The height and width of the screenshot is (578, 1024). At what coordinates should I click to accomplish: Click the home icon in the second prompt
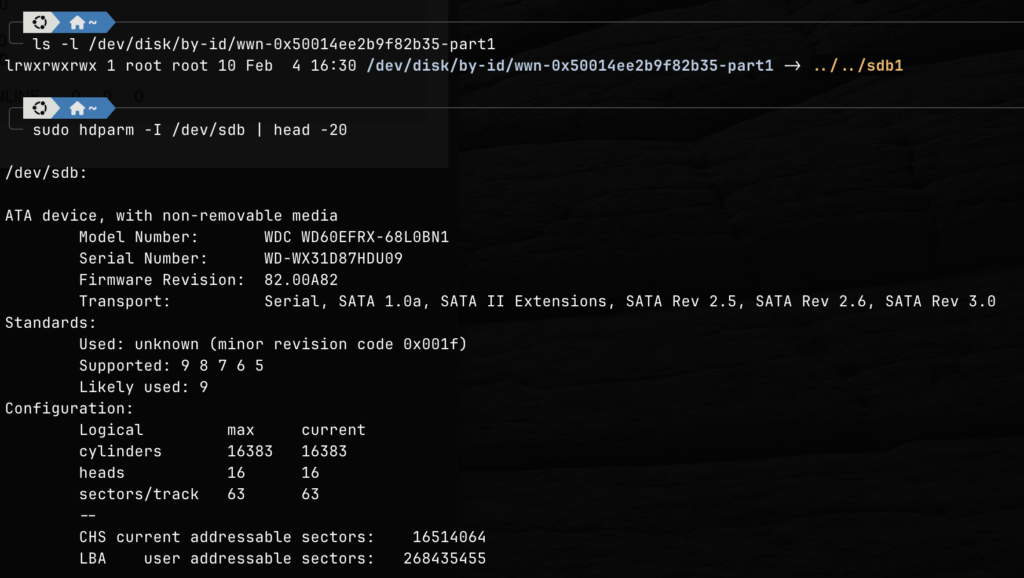(77, 108)
